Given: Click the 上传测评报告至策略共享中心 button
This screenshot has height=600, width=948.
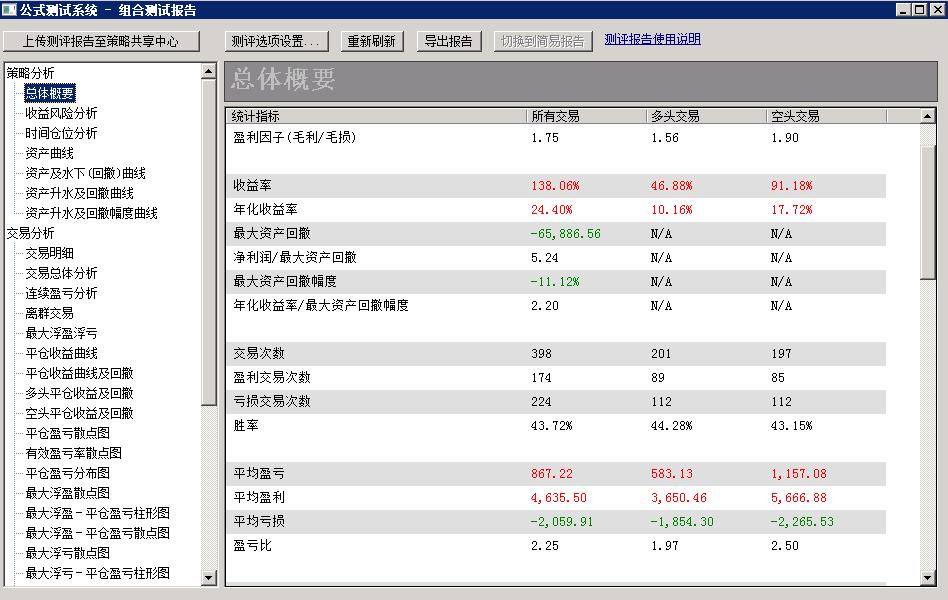Looking at the screenshot, I should [101, 41].
